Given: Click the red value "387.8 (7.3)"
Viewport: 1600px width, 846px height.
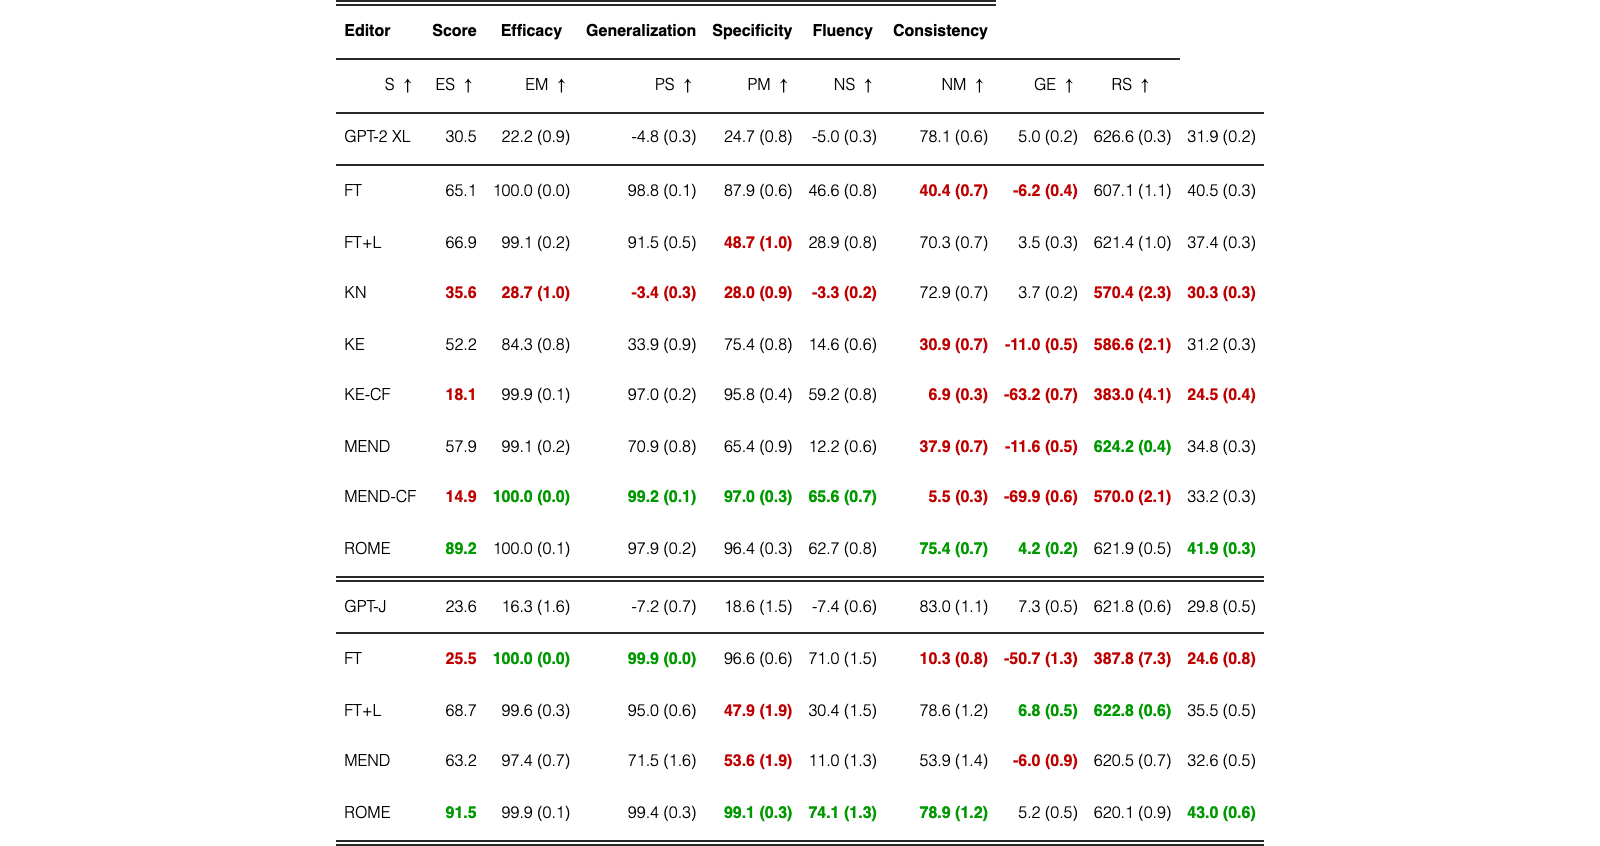Looking at the screenshot, I should click(x=1132, y=659).
